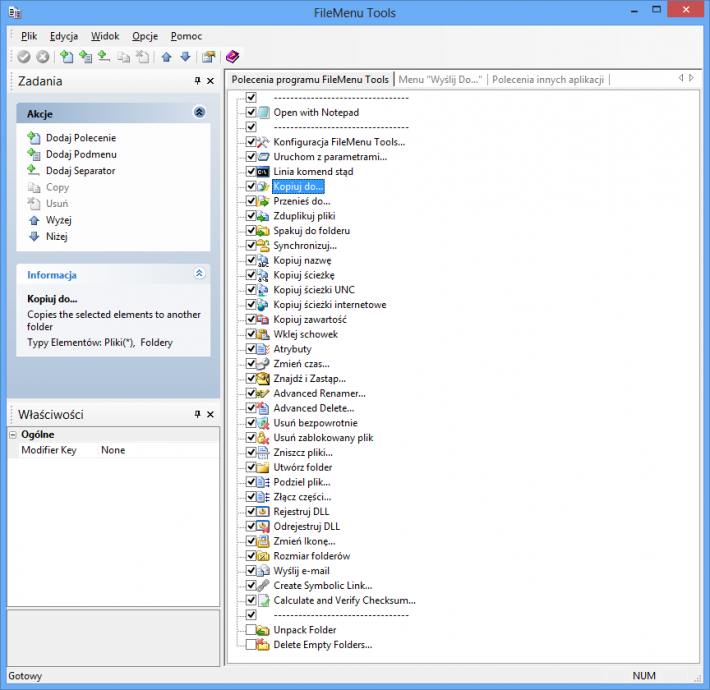Pin the Właściwości panel with pushpin icon
The height and width of the screenshot is (690, 710).
coord(197,414)
